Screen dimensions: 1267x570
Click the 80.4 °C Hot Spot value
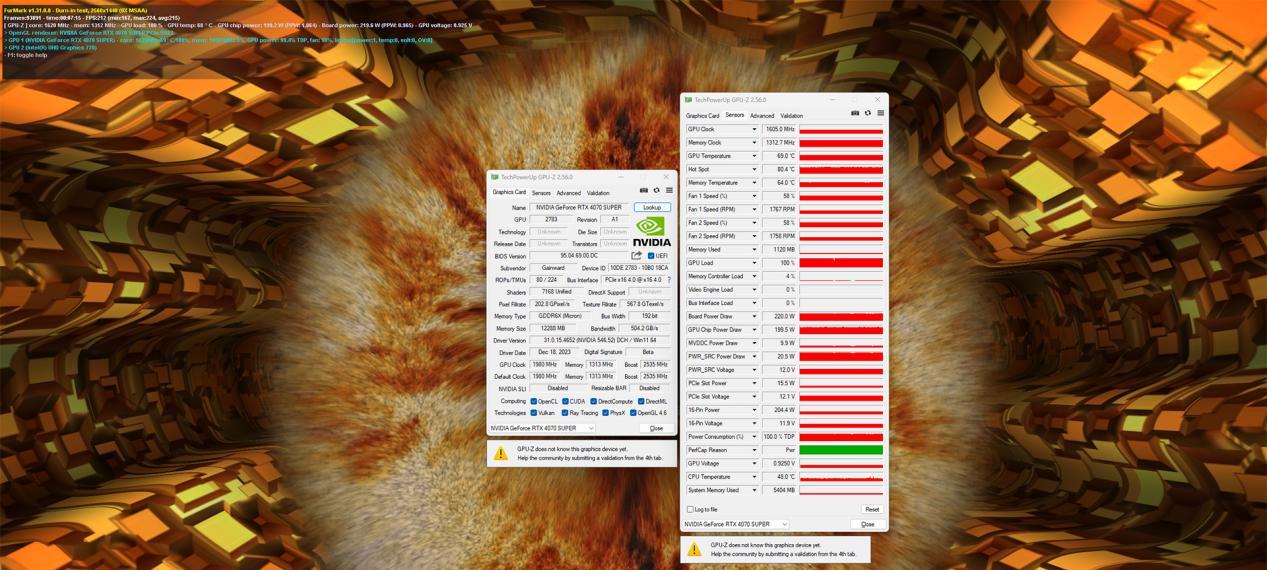(x=779, y=169)
